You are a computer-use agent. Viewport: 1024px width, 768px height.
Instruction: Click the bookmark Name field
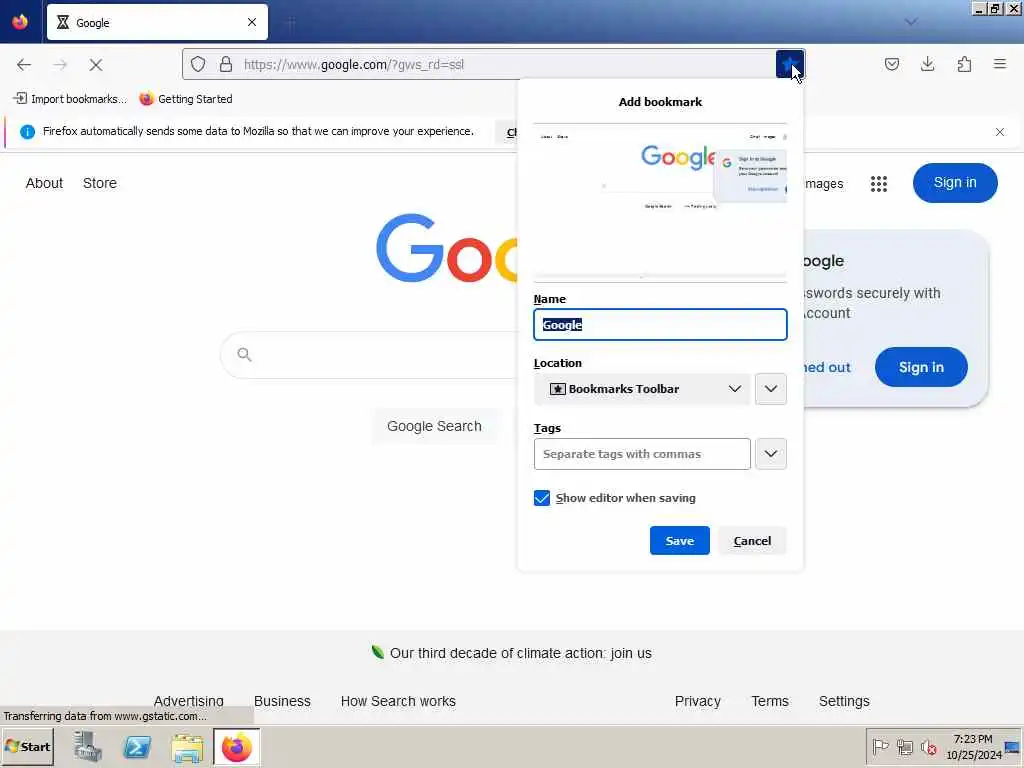[x=660, y=325]
